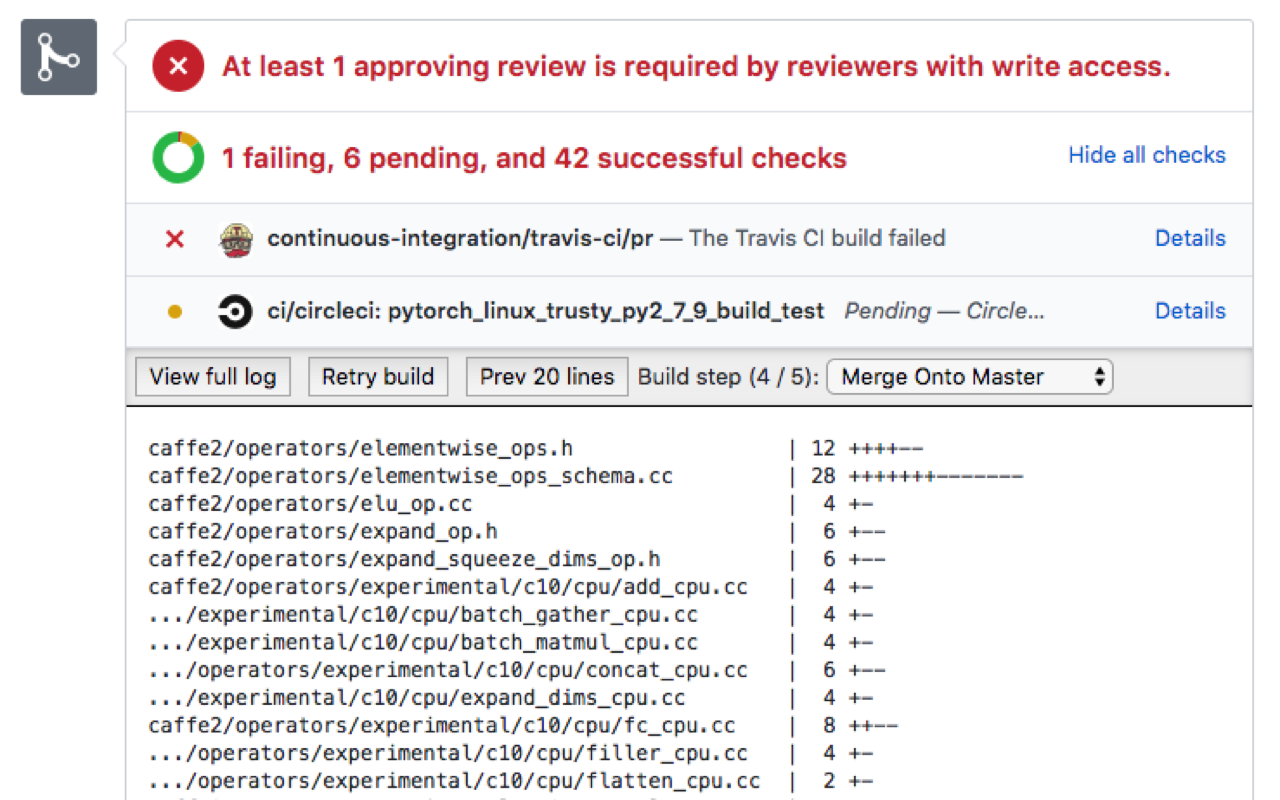Click the Travis CI avatar icon
Viewport: 1280px width, 800px height.
pos(235,240)
